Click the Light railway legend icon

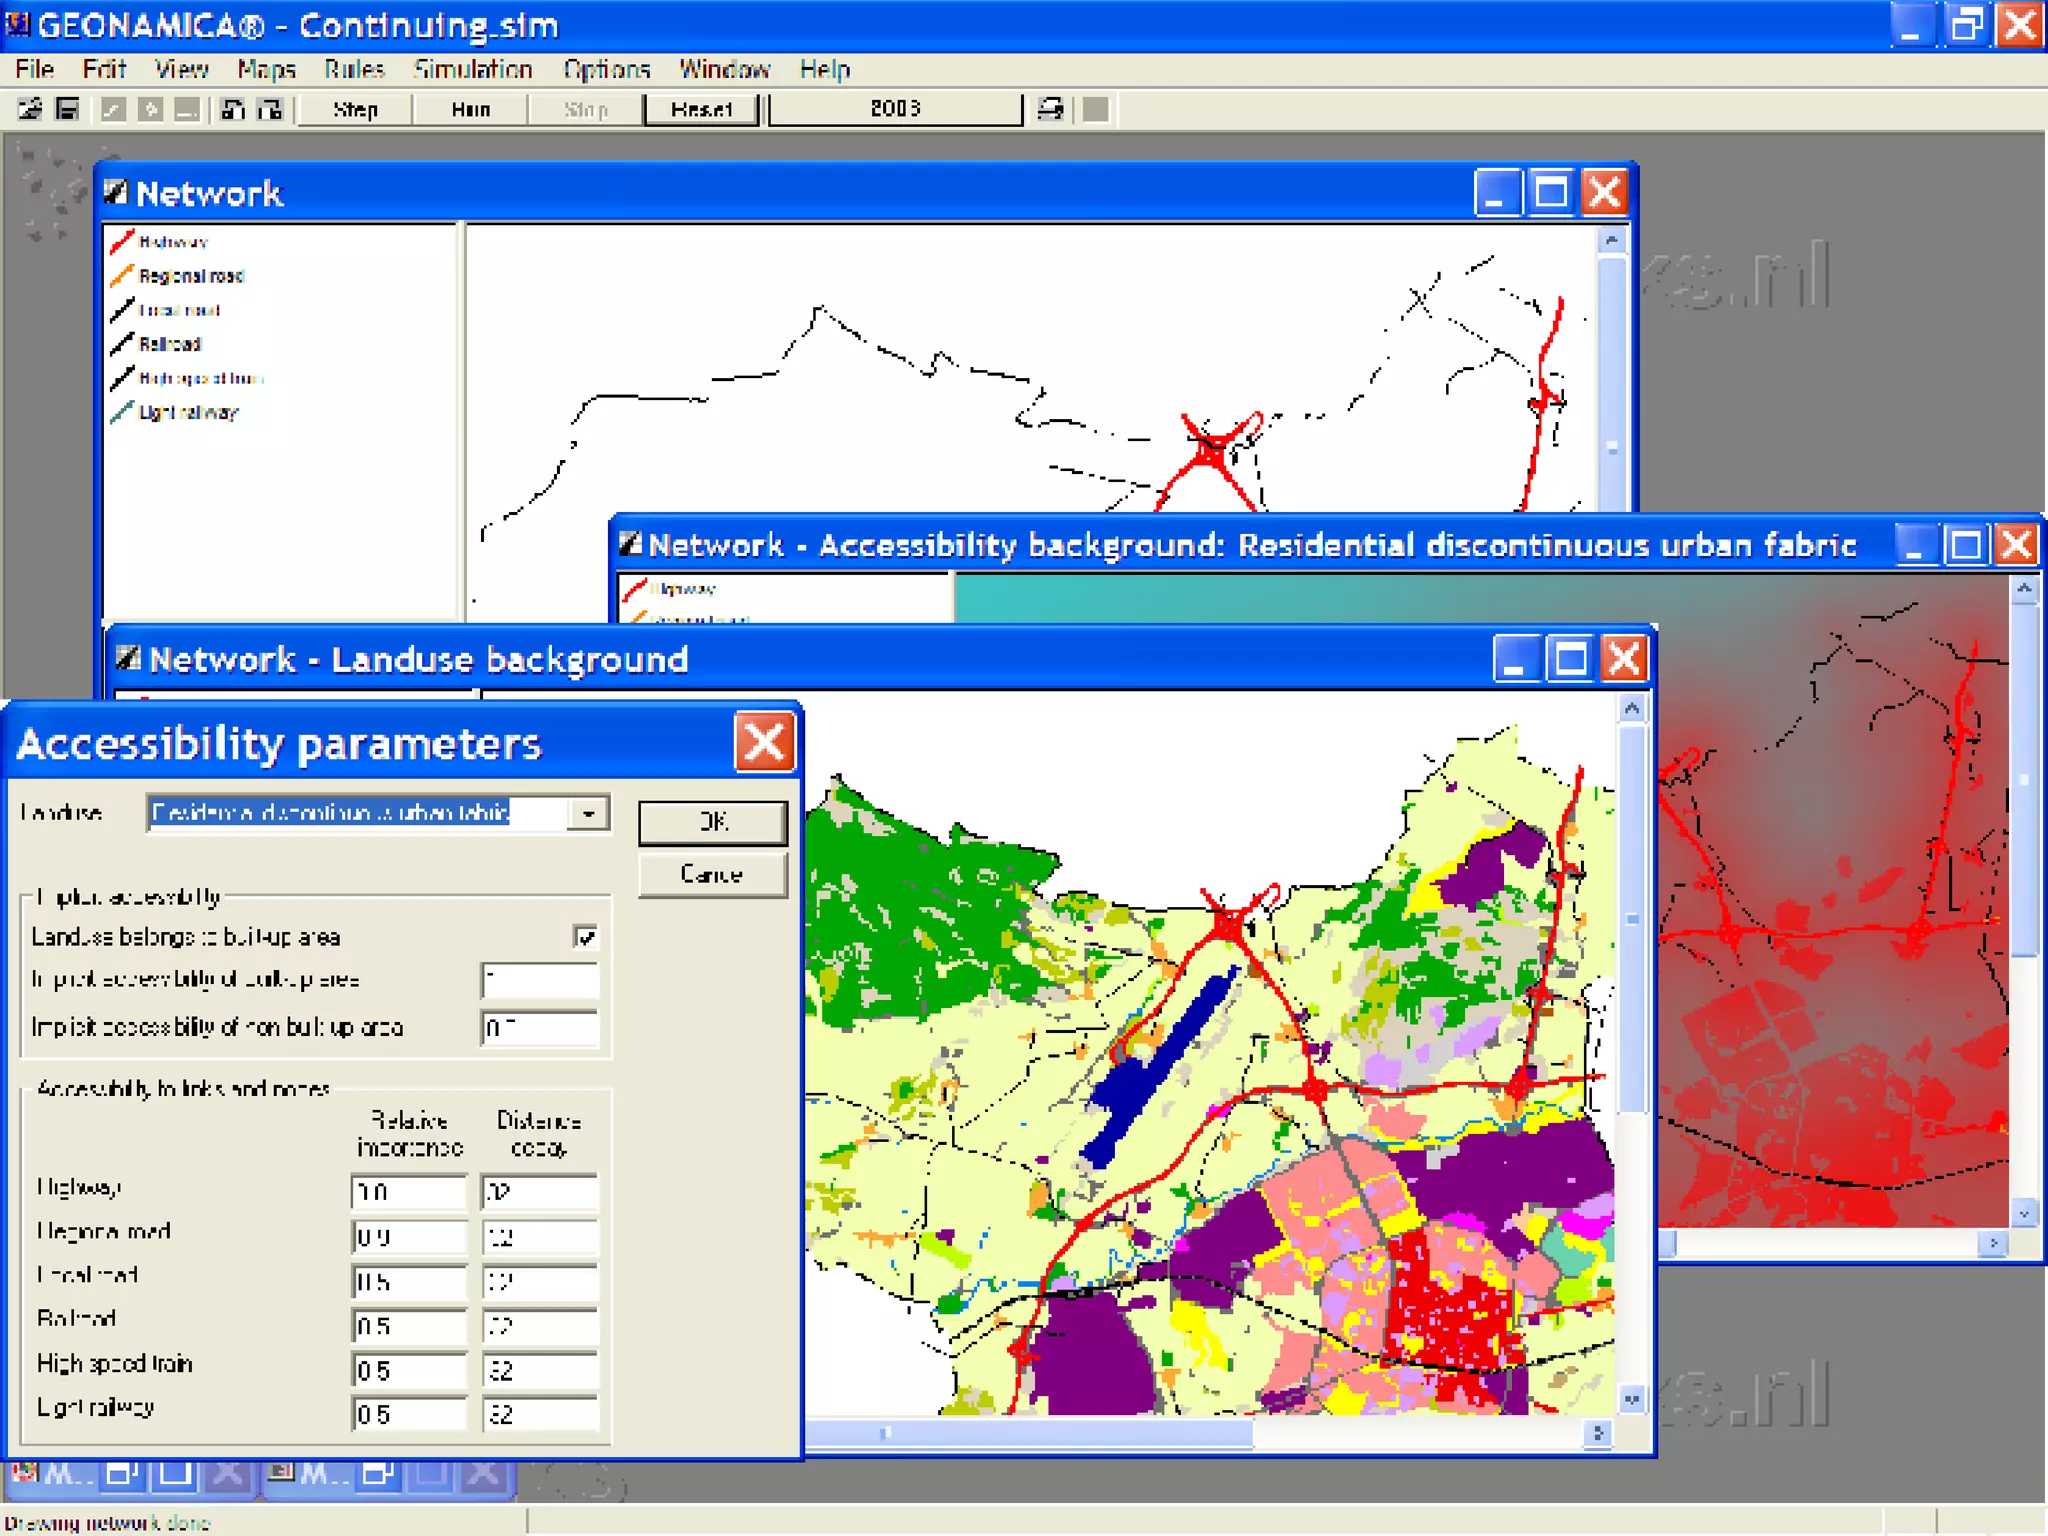123,412
